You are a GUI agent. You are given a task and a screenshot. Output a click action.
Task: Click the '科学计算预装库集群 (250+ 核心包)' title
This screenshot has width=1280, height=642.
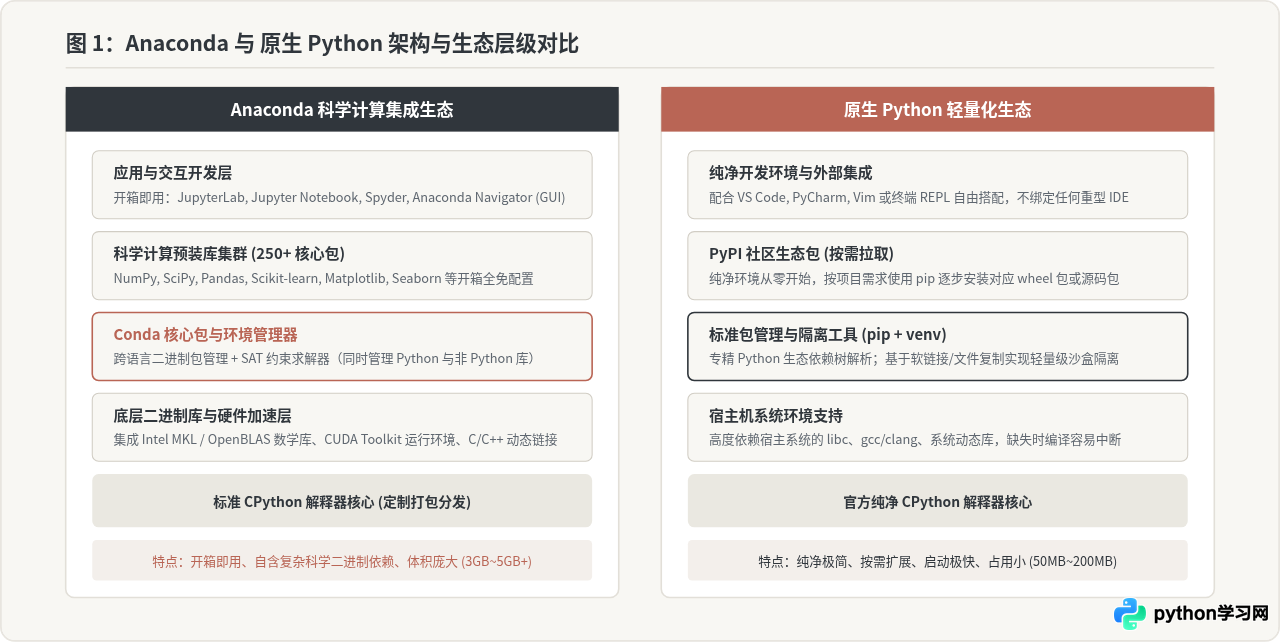[230, 254]
